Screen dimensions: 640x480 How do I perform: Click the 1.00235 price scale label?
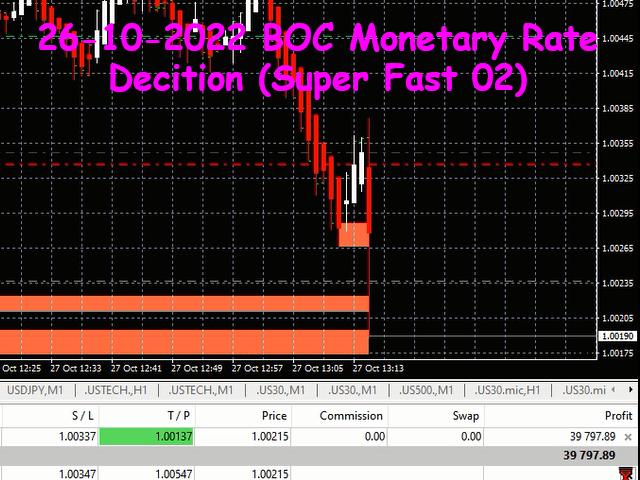[x=620, y=283]
